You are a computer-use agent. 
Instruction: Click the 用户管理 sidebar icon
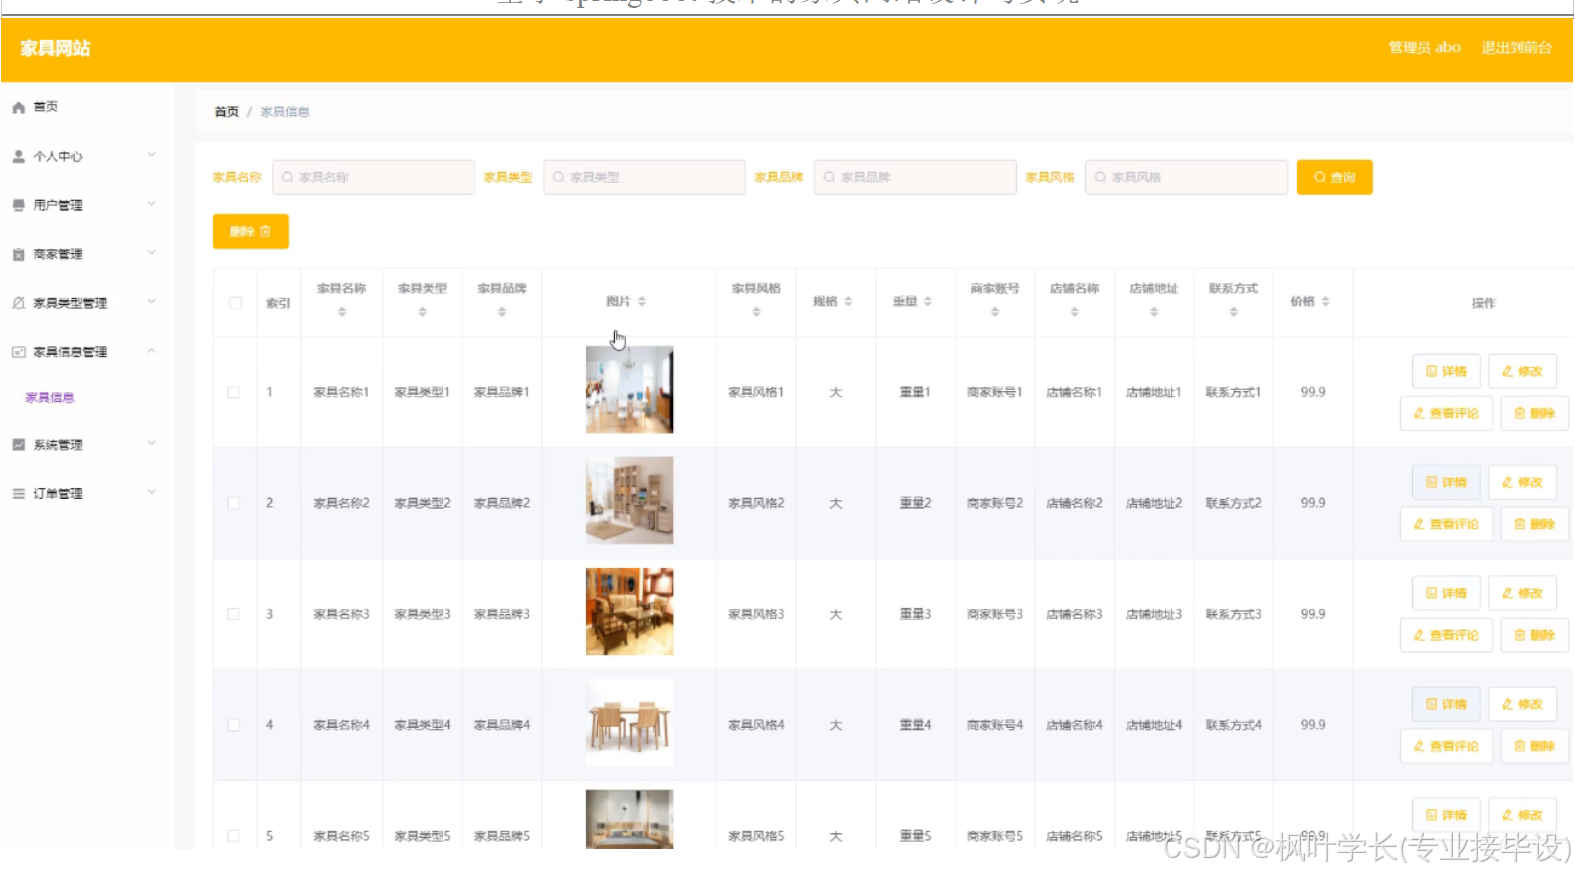point(18,205)
